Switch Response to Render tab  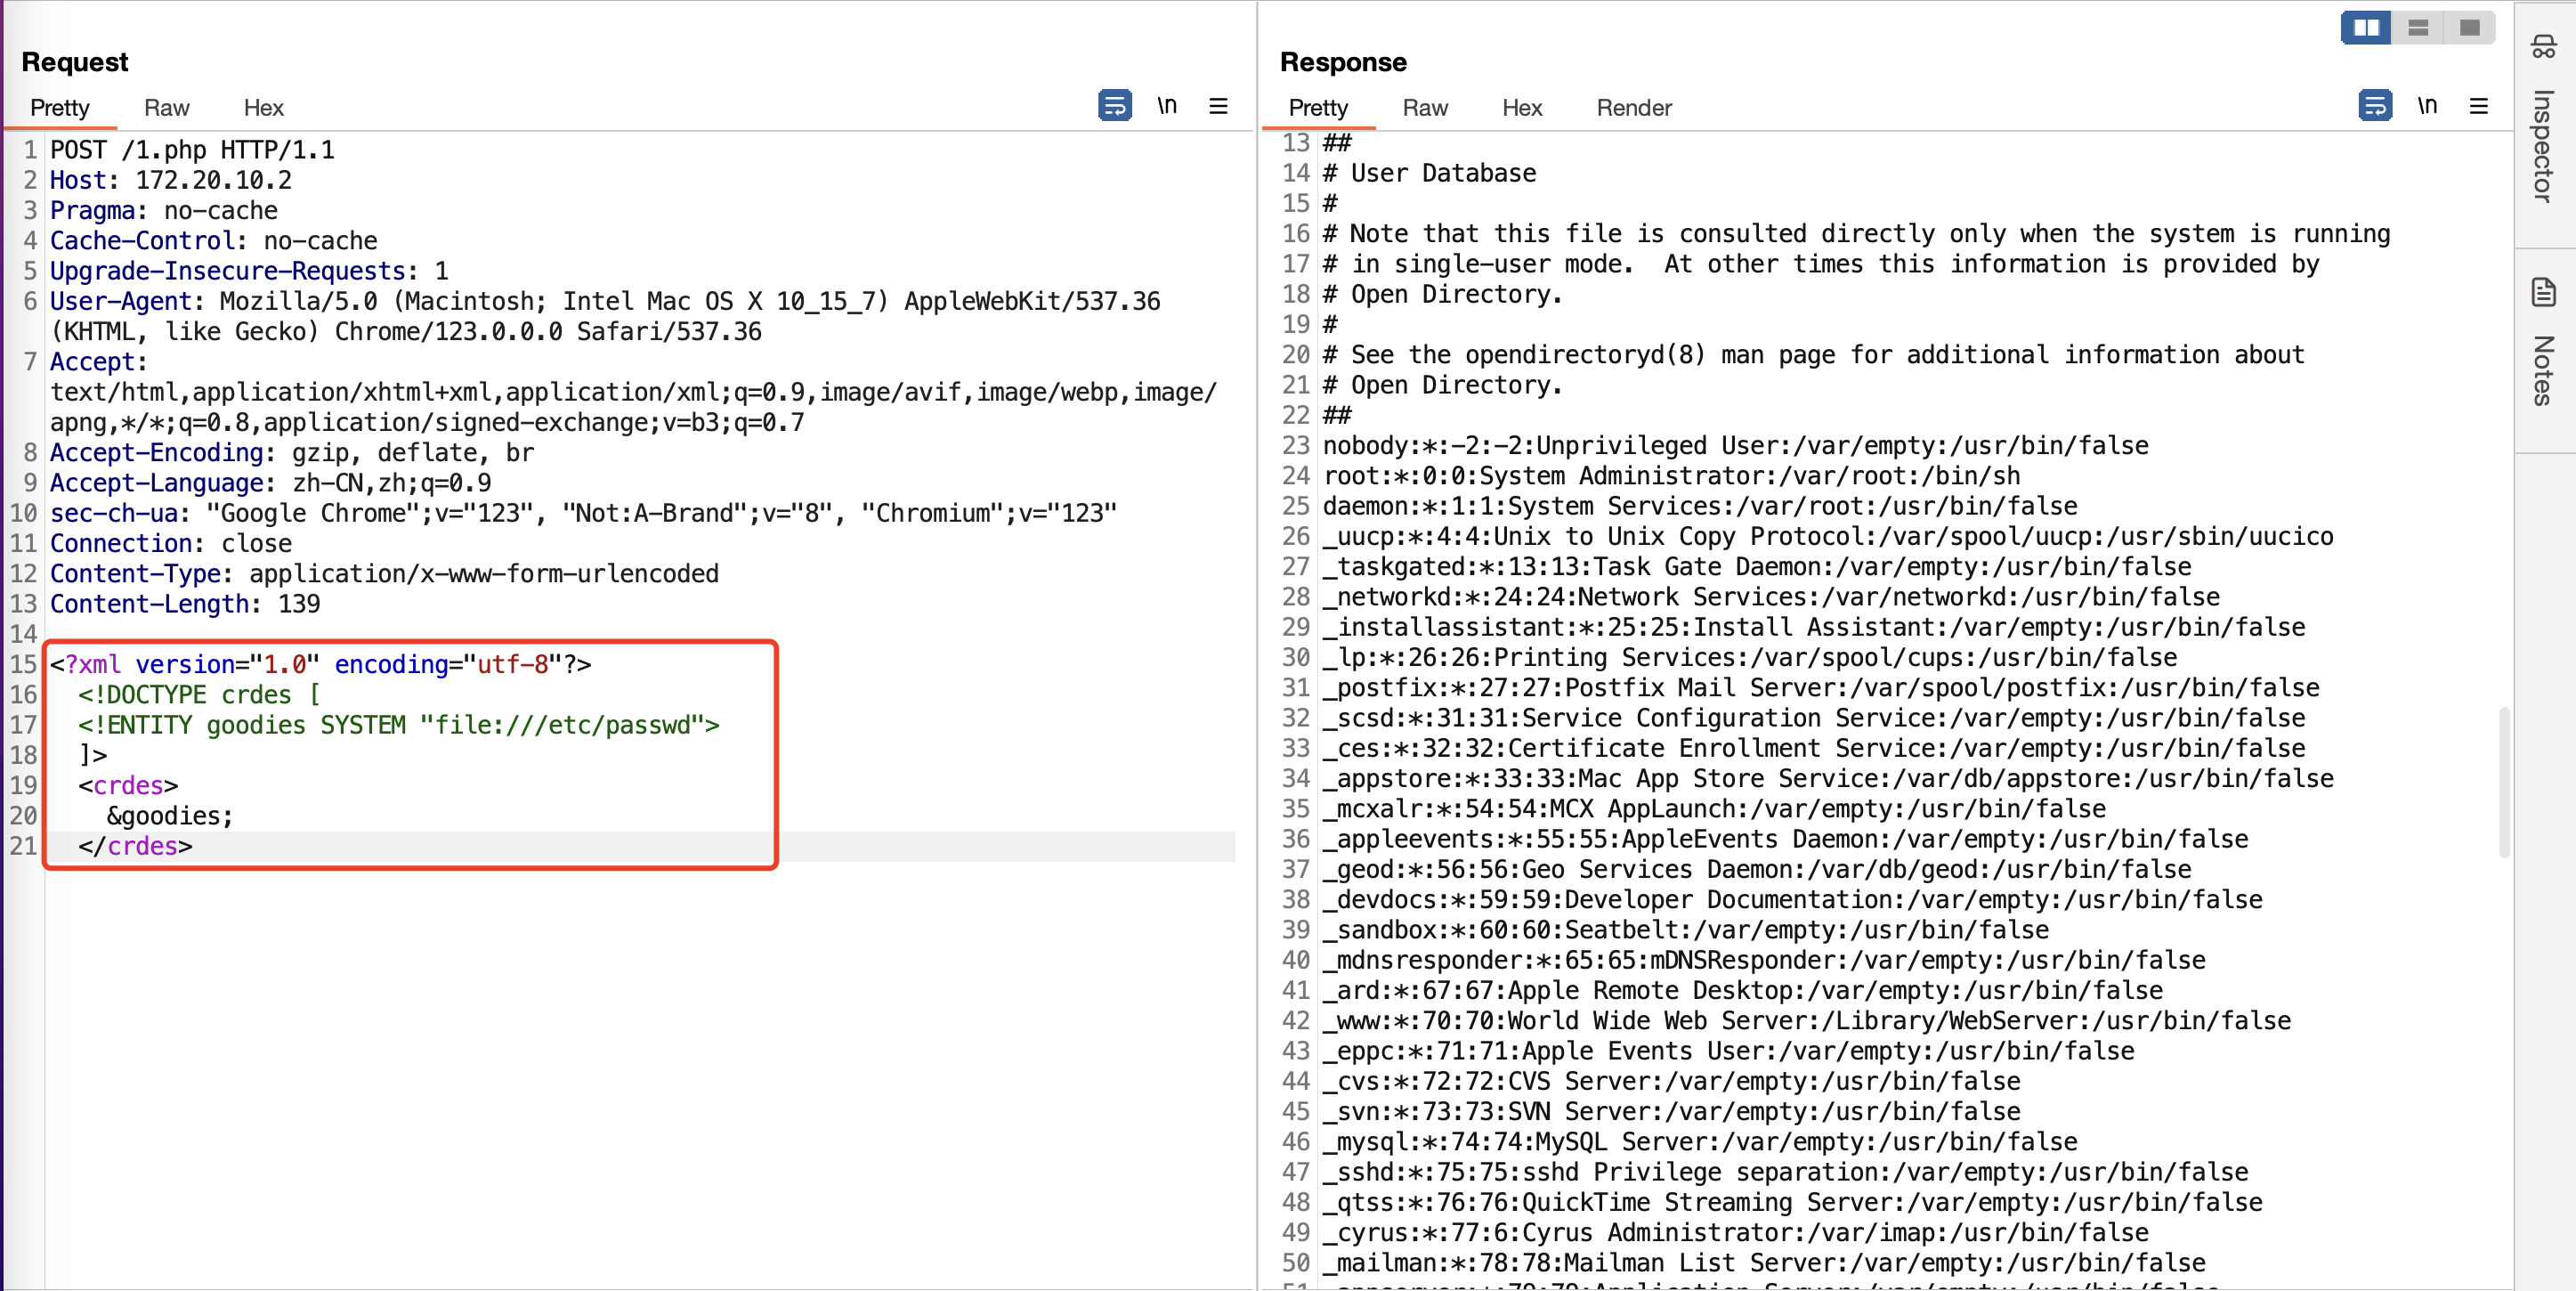point(1634,107)
